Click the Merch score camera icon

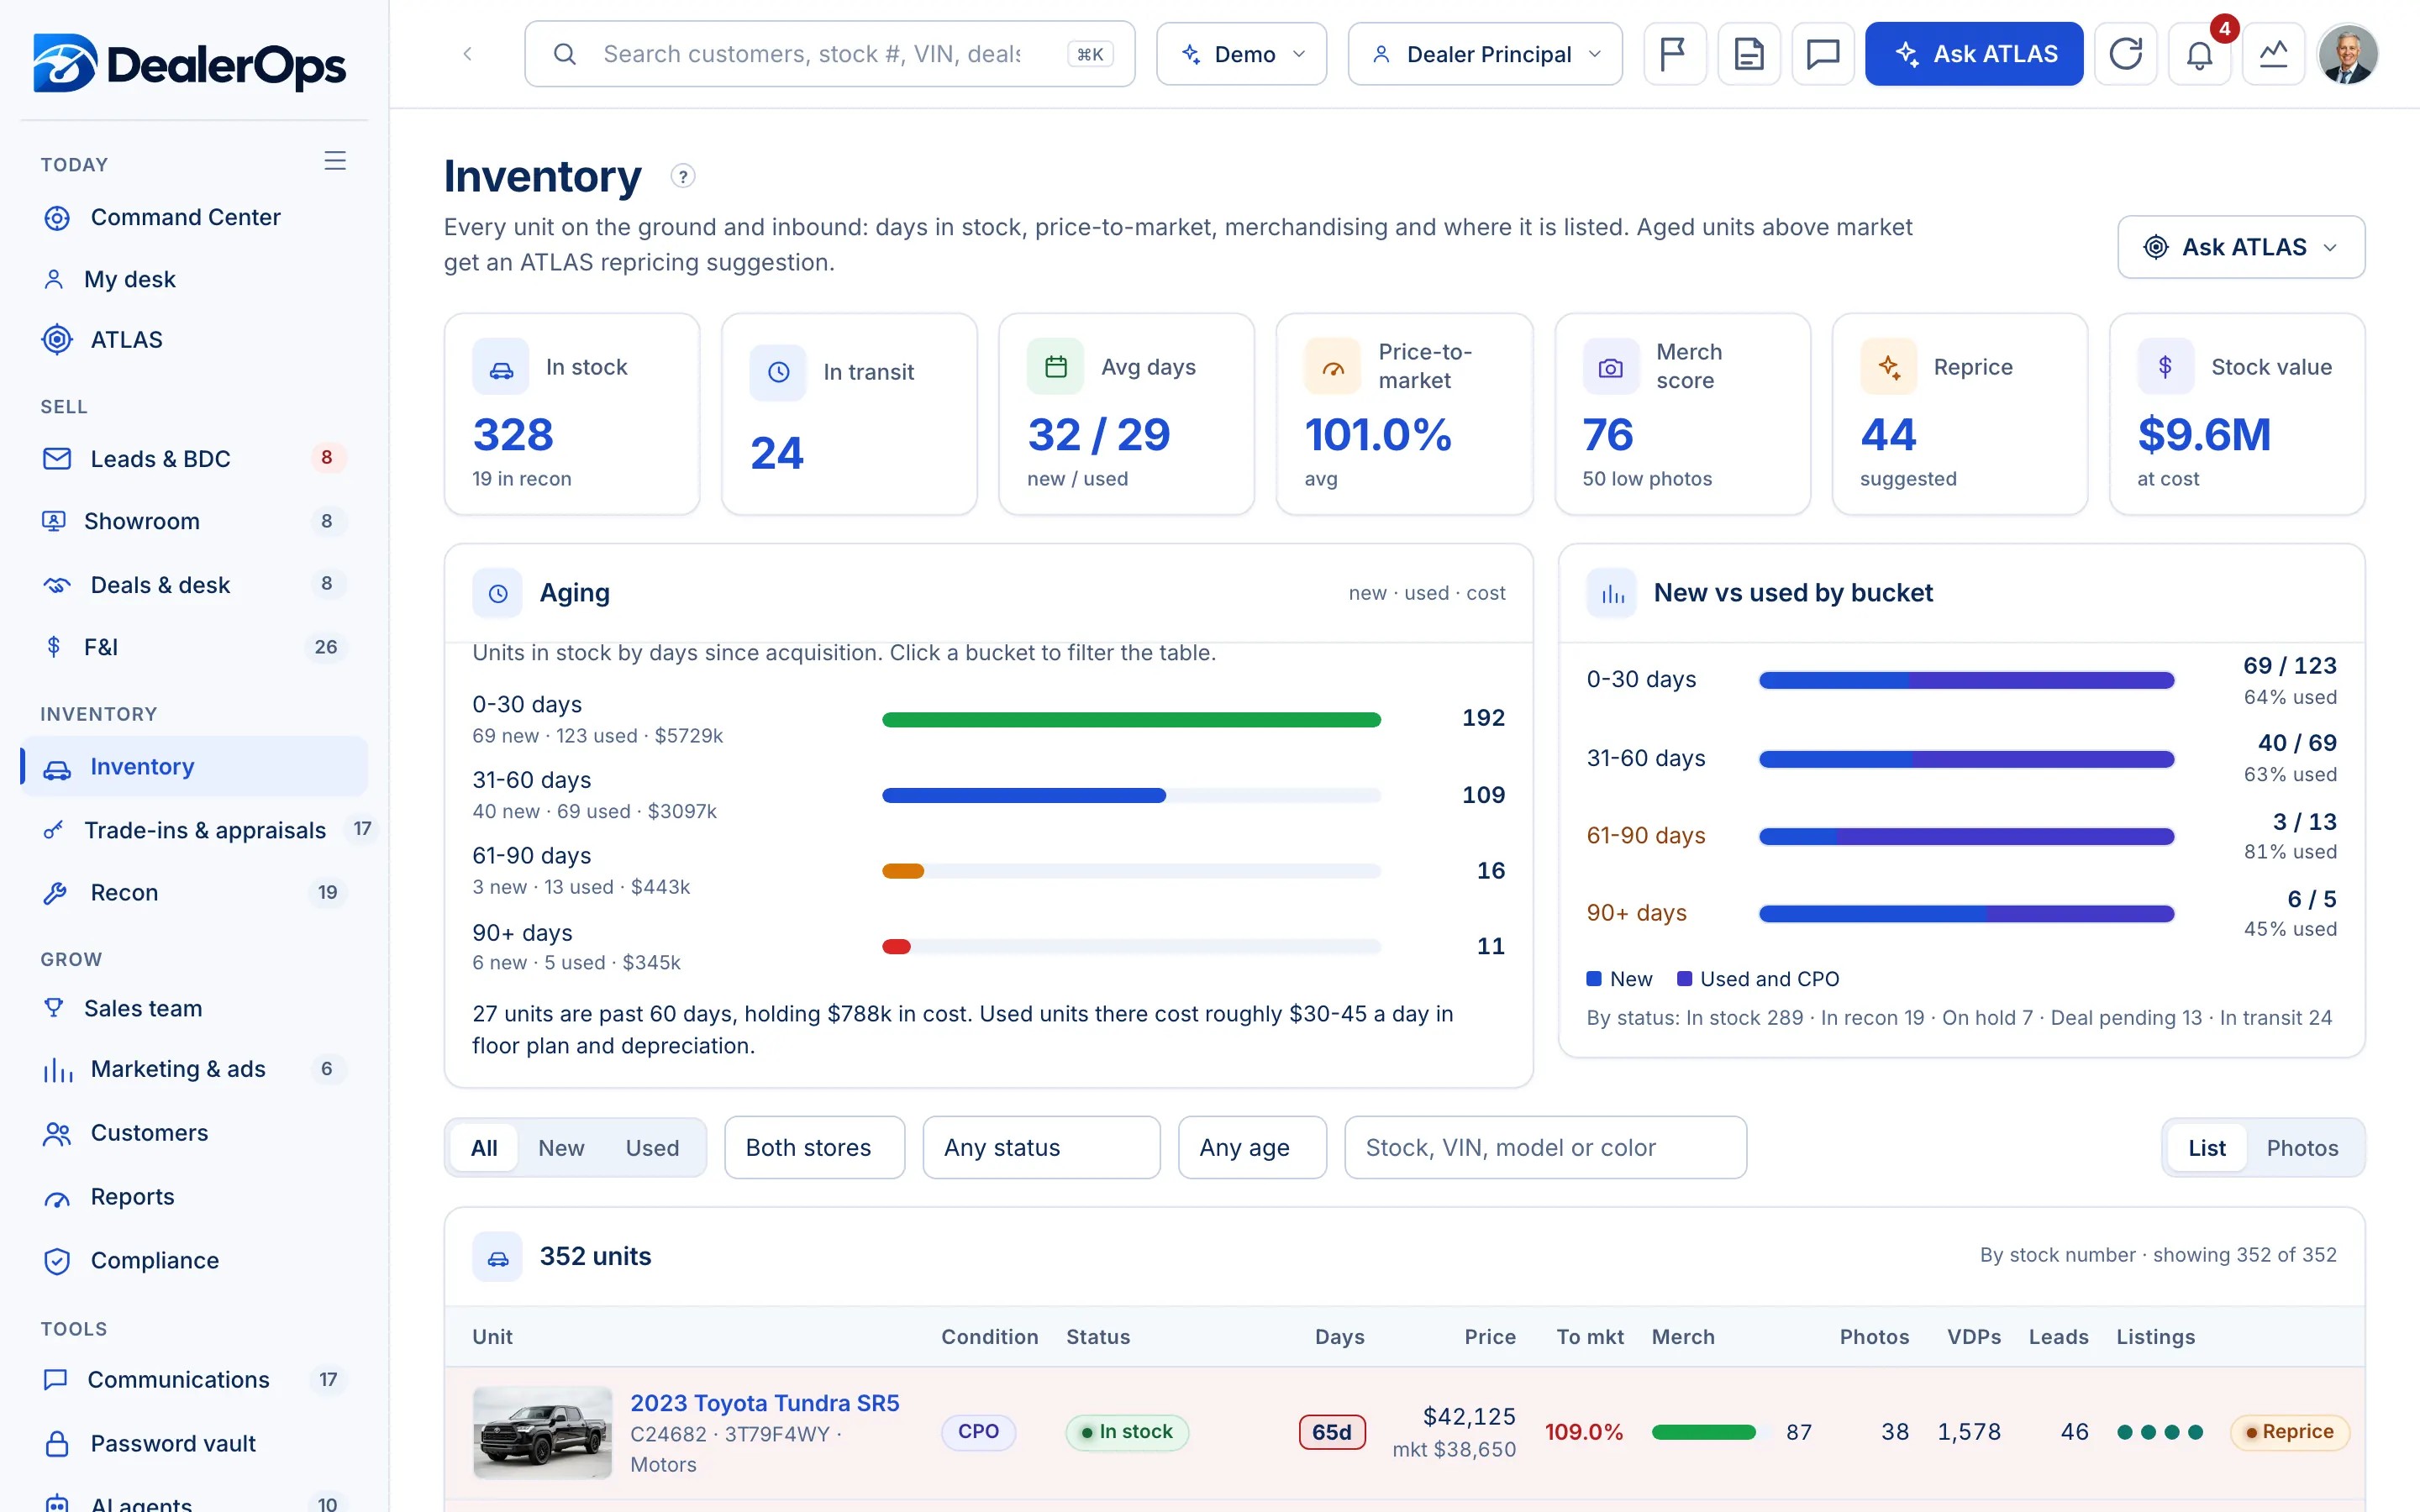pos(1610,367)
